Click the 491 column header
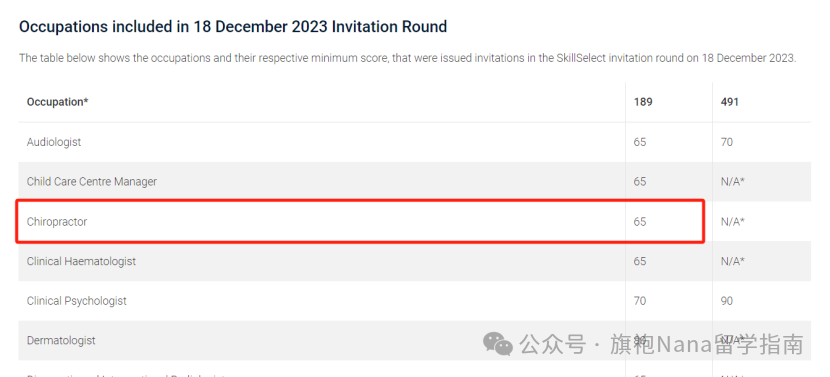The image size is (830, 377). click(729, 102)
